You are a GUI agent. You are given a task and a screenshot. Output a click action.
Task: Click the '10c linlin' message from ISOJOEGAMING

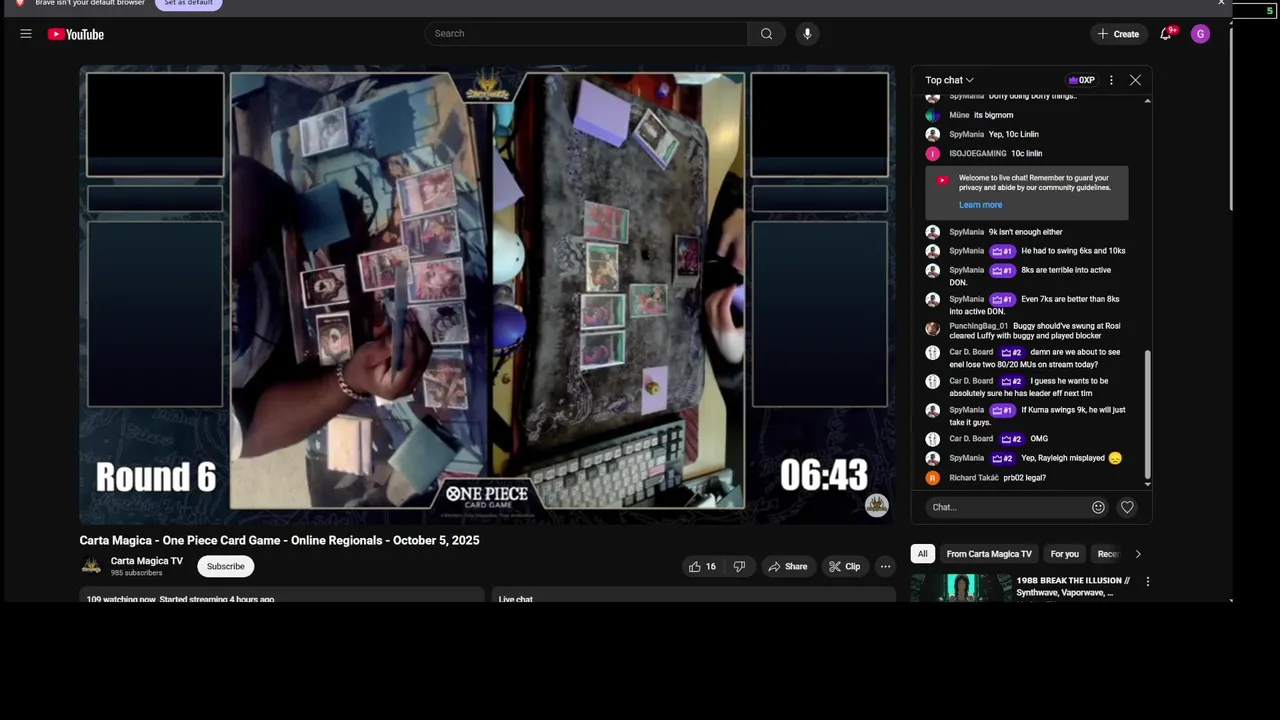point(1026,154)
